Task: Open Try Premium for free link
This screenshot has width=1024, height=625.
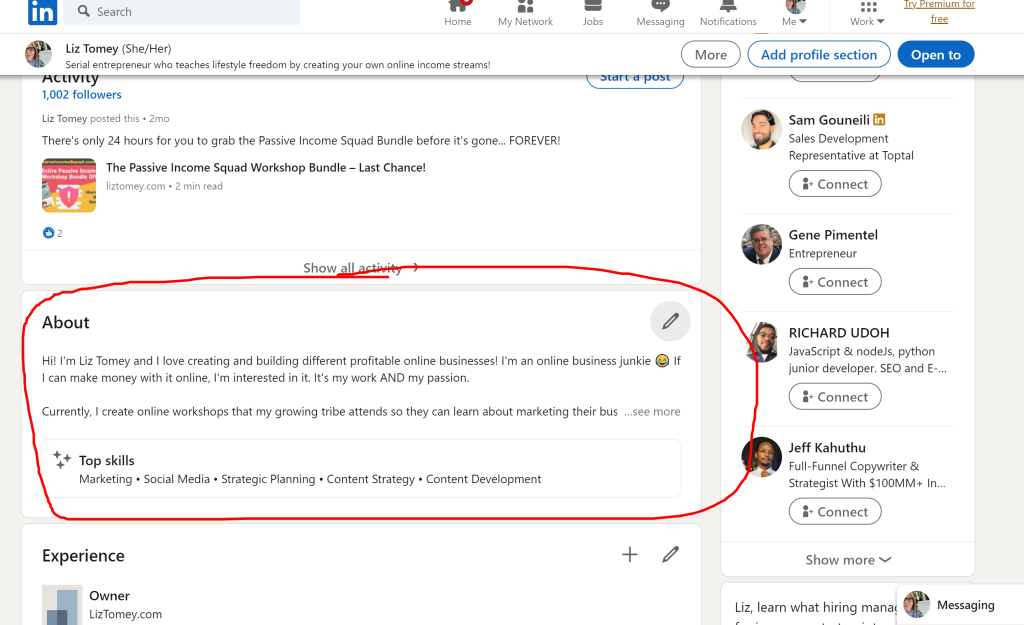Action: [939, 12]
